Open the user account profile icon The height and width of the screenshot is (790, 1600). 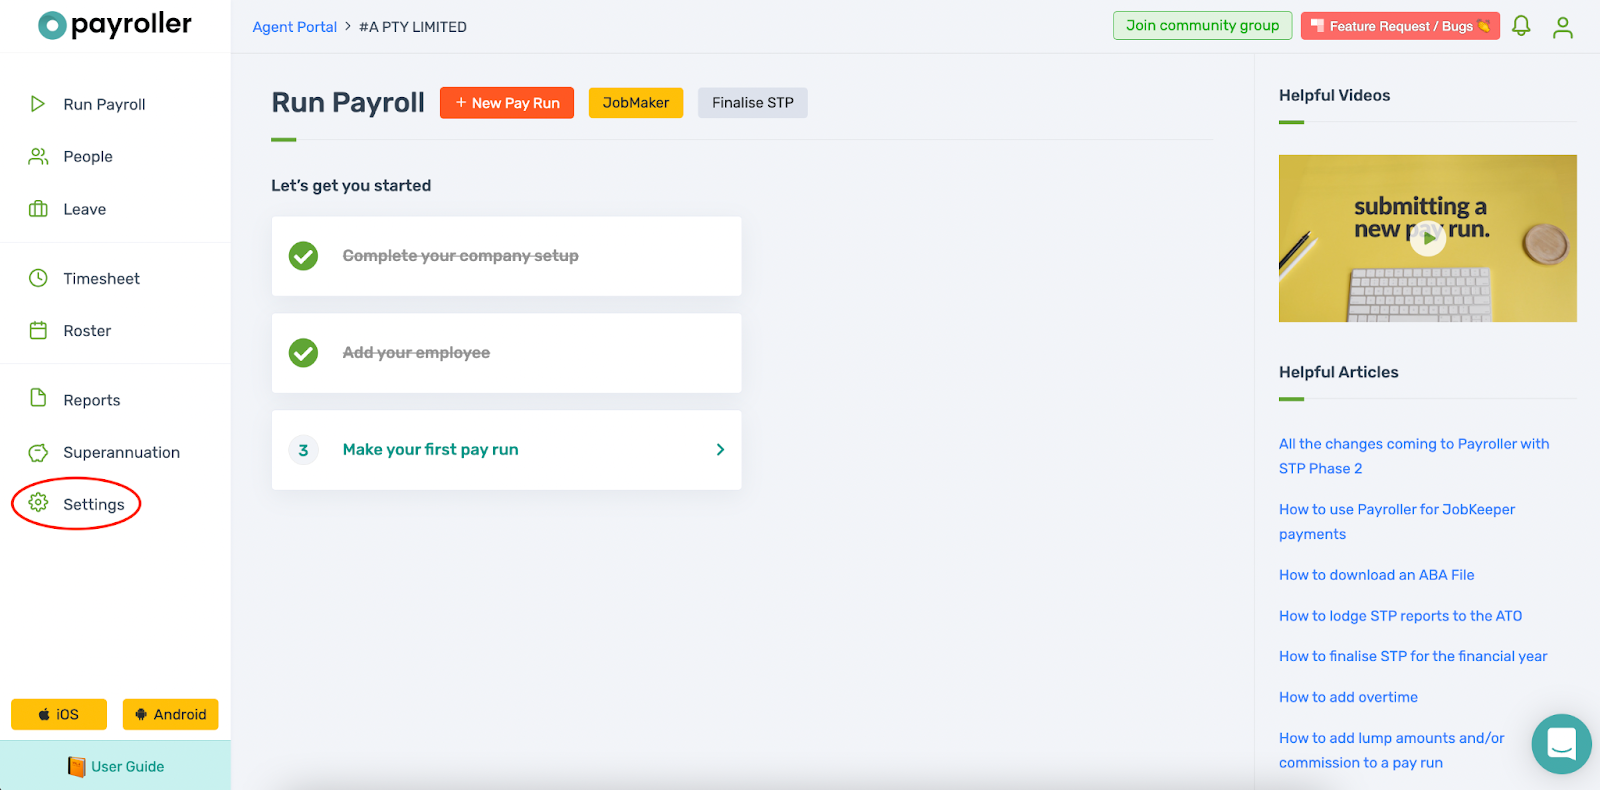tap(1563, 27)
